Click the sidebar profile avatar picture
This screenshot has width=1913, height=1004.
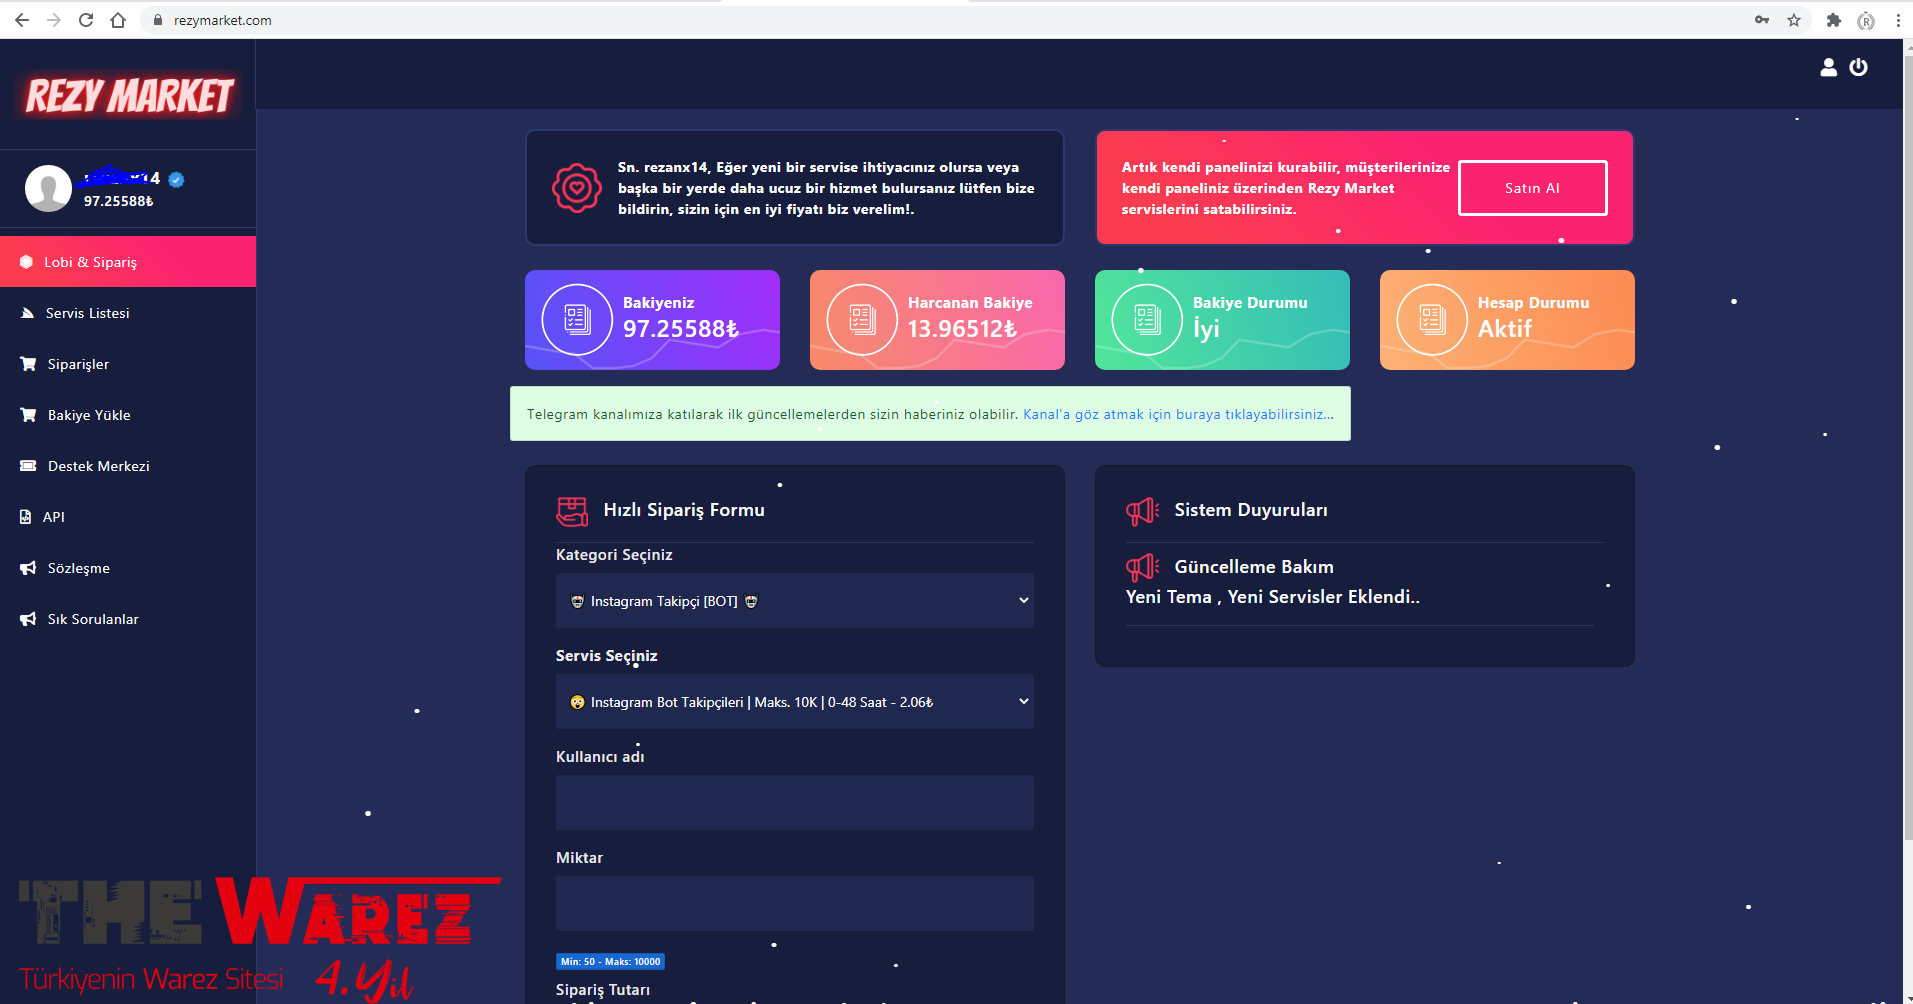[48, 188]
